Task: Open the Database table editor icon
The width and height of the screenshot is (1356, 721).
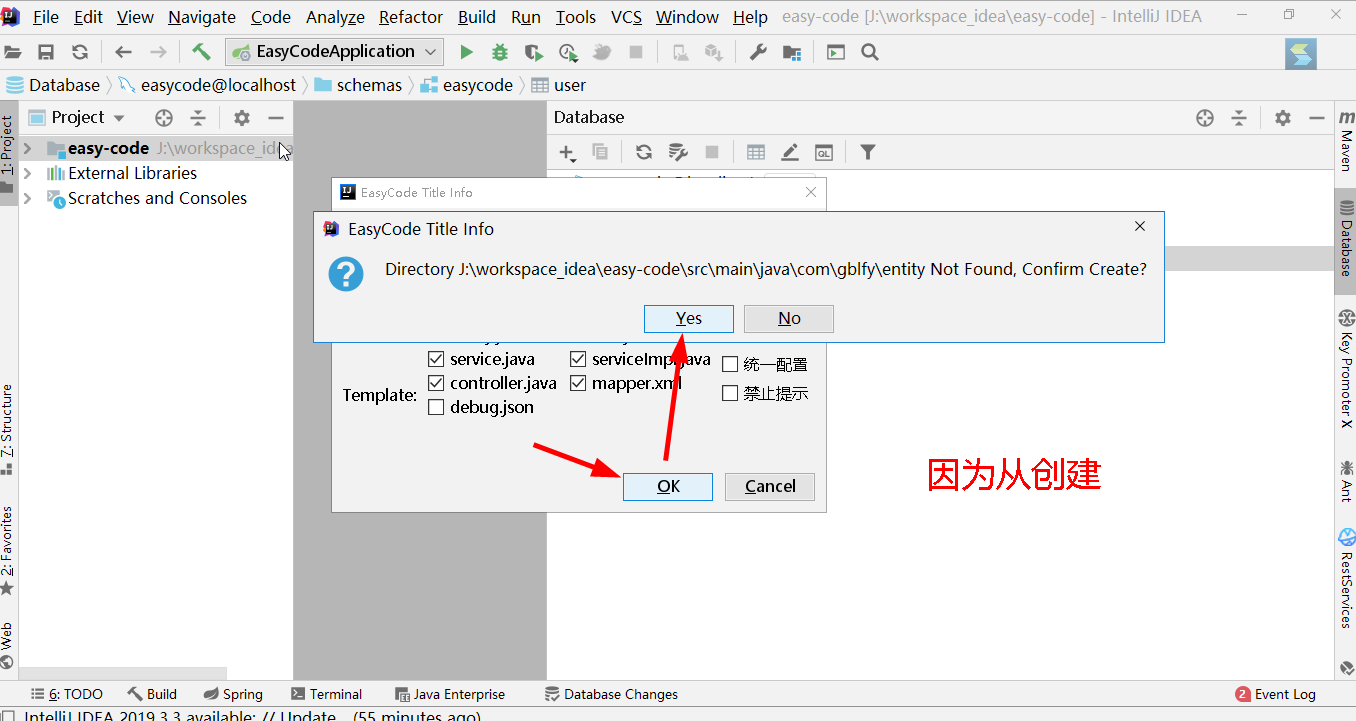Action: (756, 152)
